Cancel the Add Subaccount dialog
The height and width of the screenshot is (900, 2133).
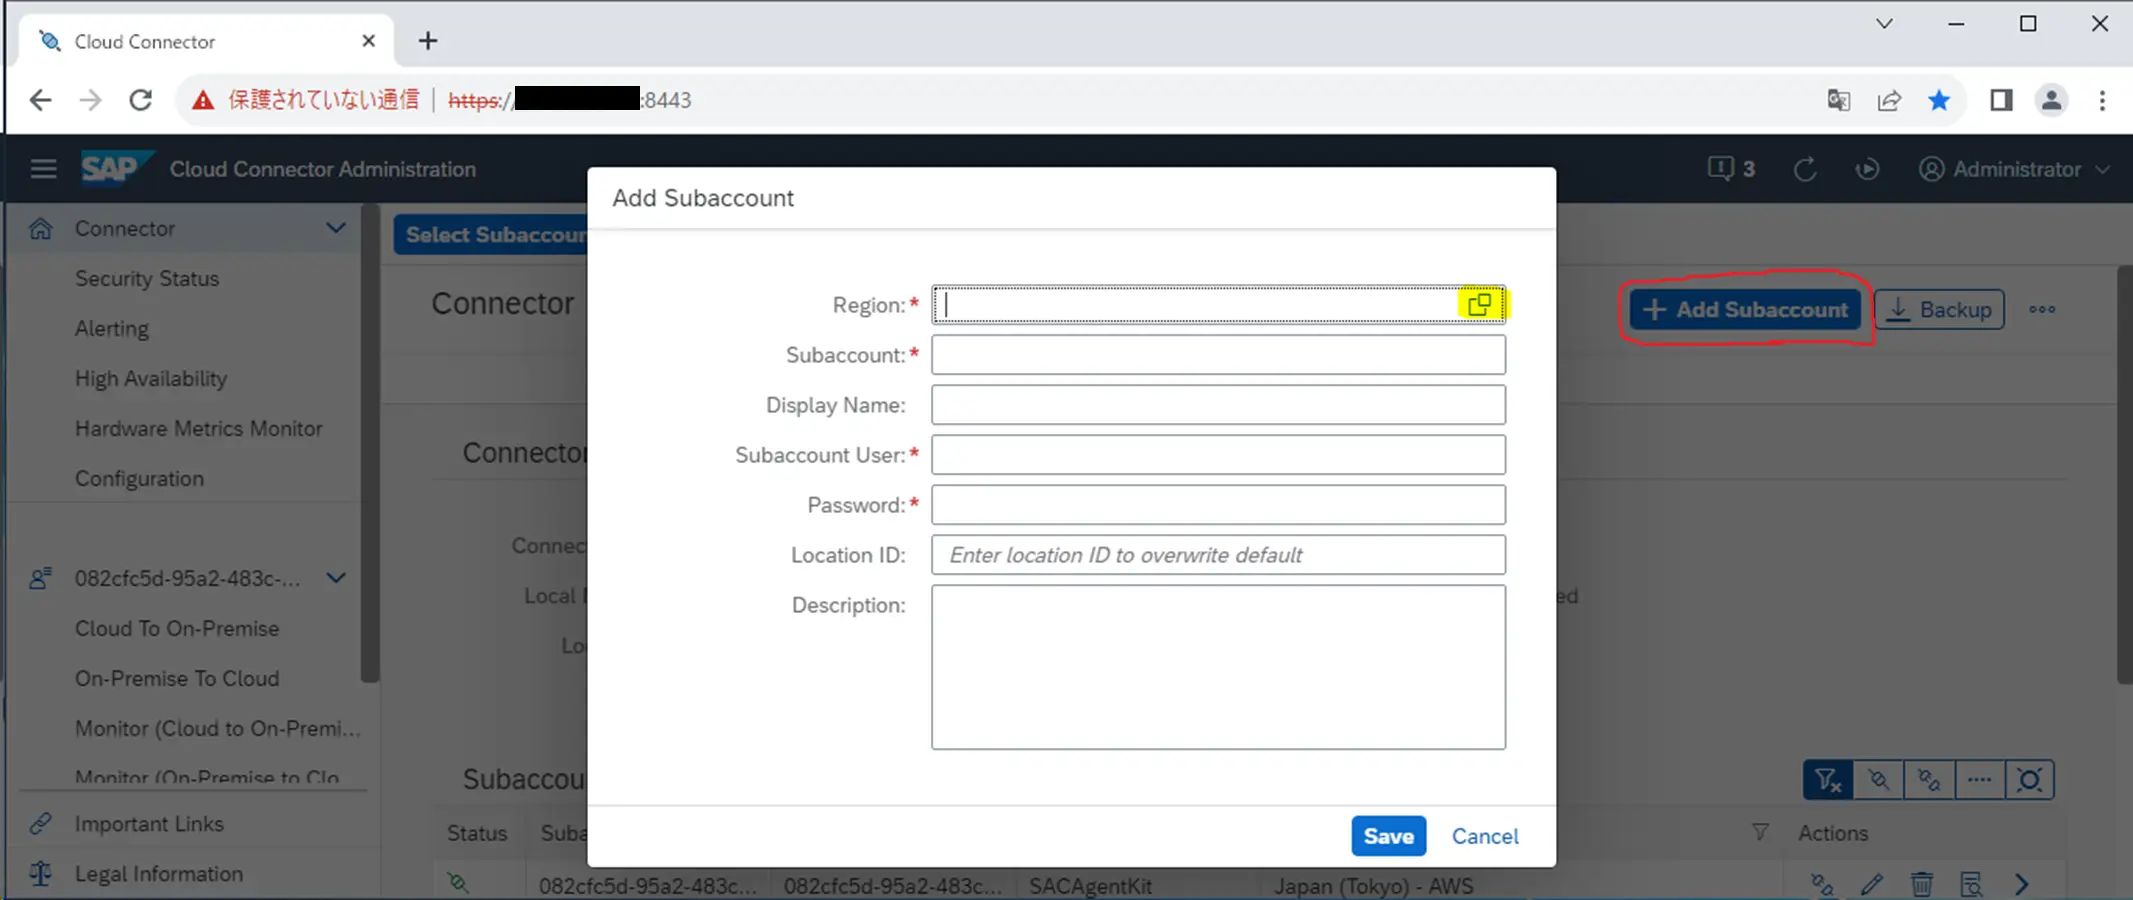[x=1485, y=836]
